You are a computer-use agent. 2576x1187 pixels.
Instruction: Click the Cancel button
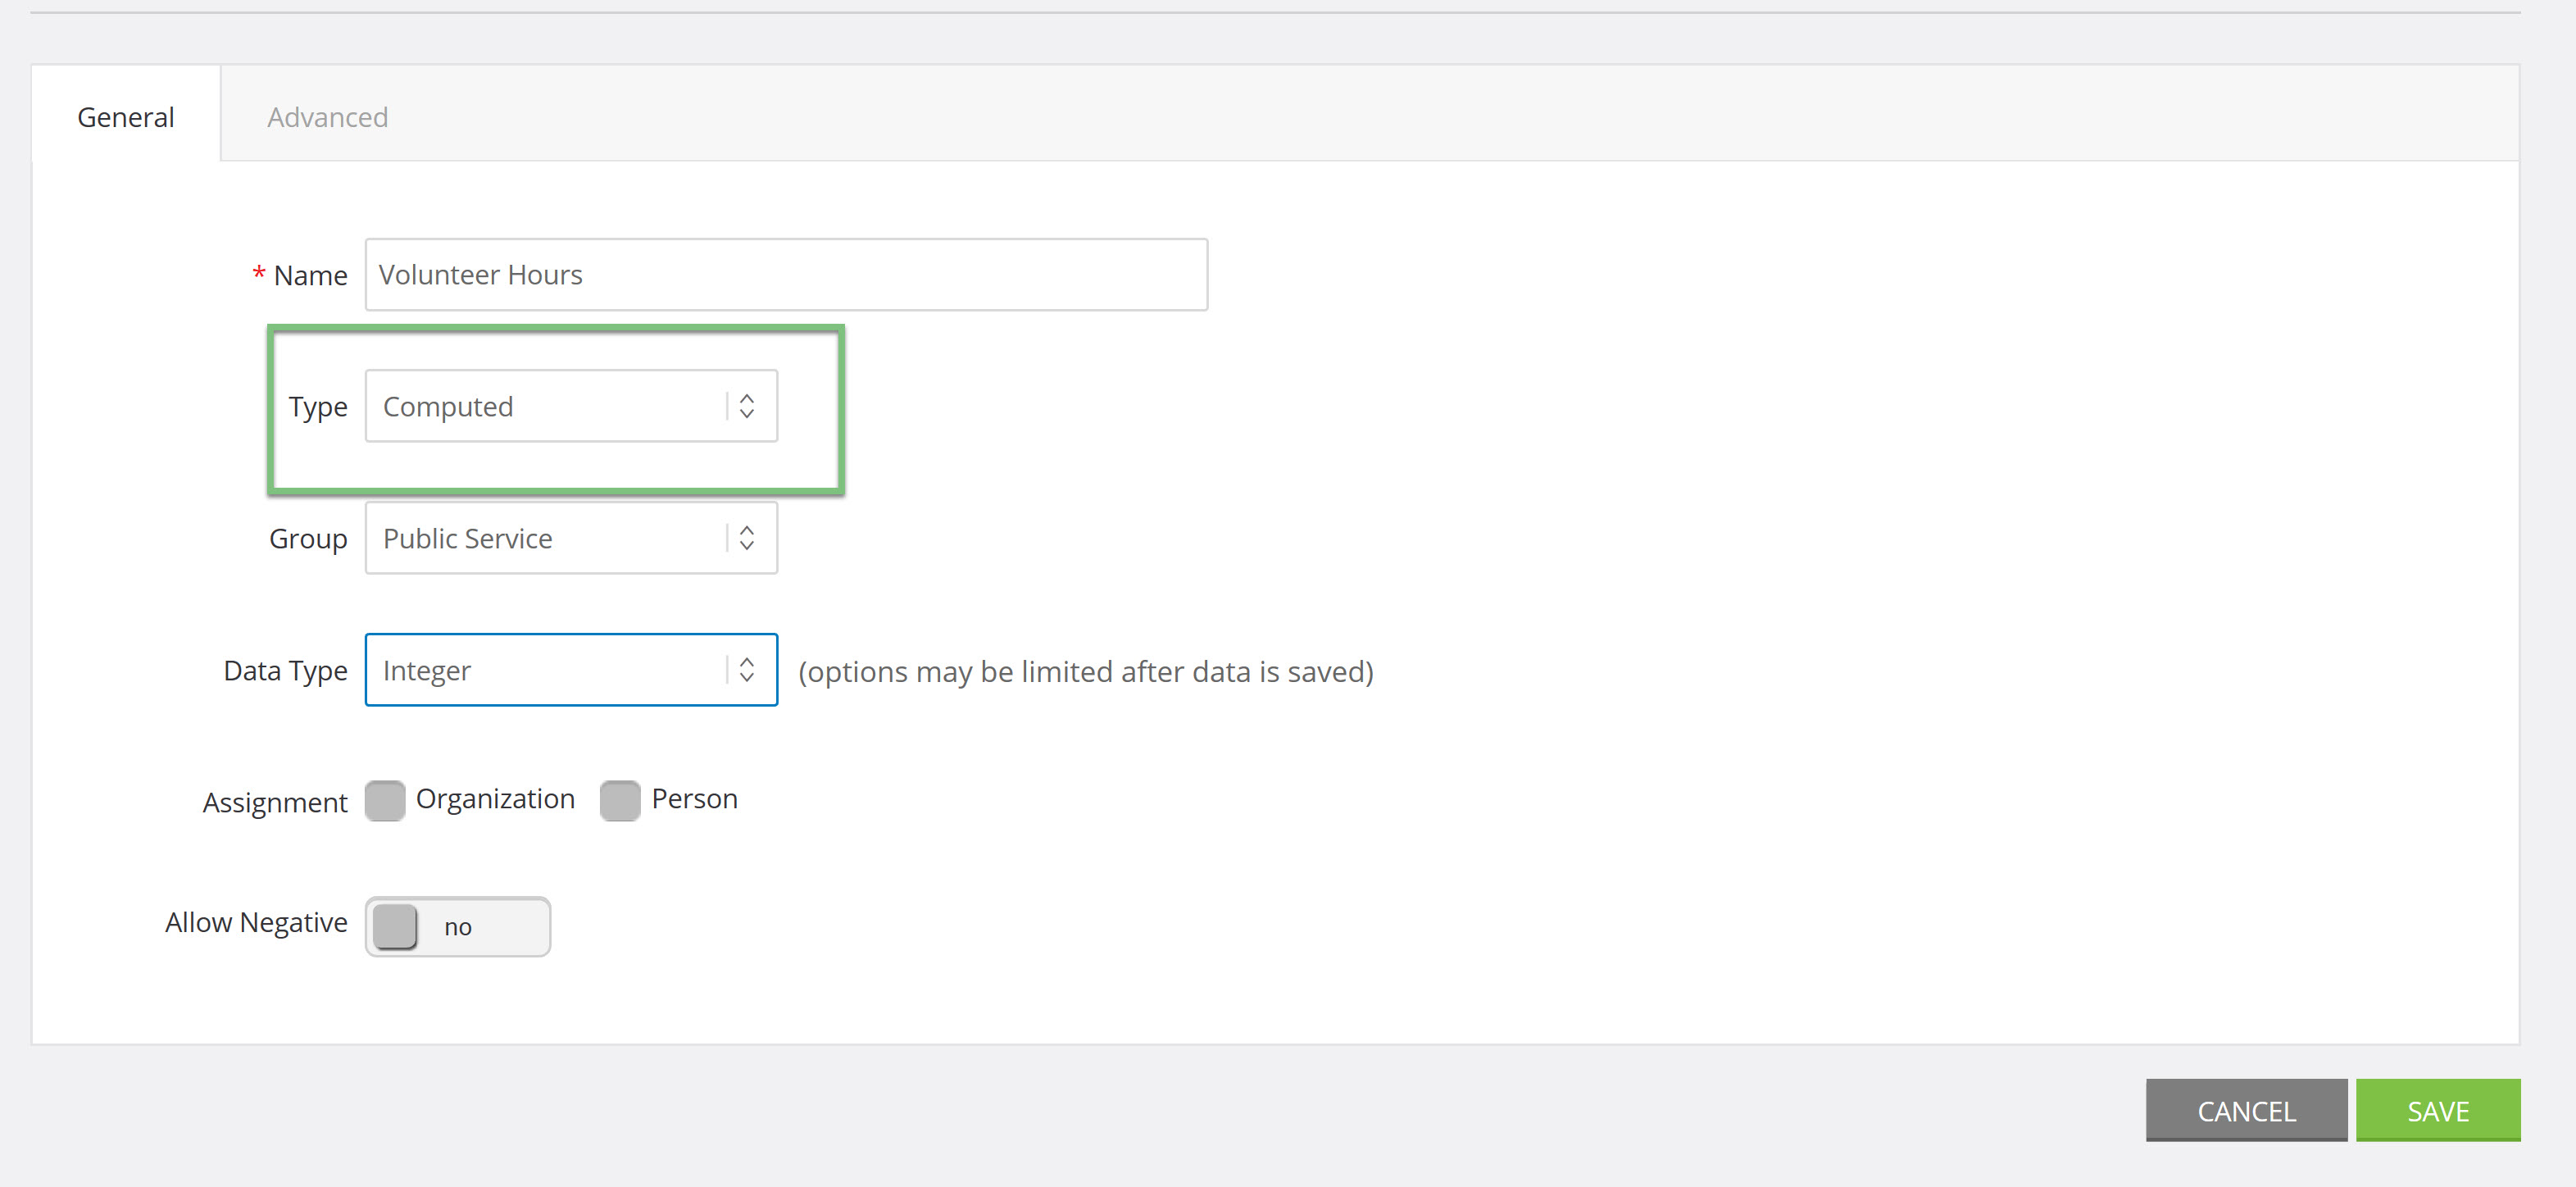click(2246, 1110)
